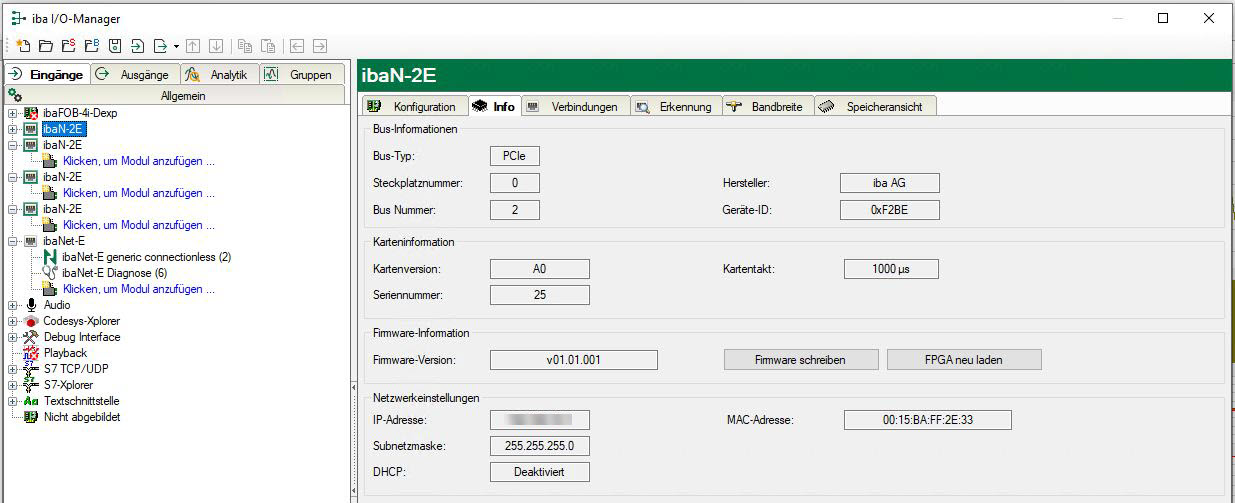Viewport: 1235px width, 503px height.
Task: Select Playback item in the tree
Action: point(65,353)
